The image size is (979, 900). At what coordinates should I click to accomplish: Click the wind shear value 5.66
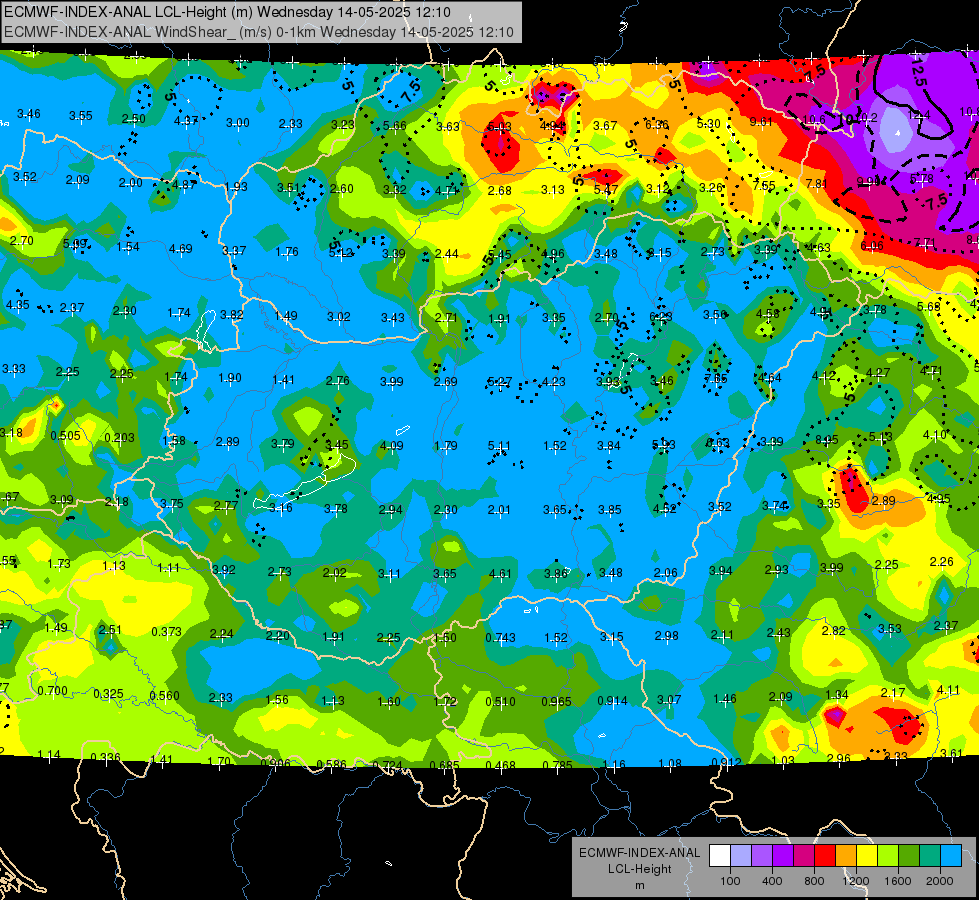(x=395, y=126)
